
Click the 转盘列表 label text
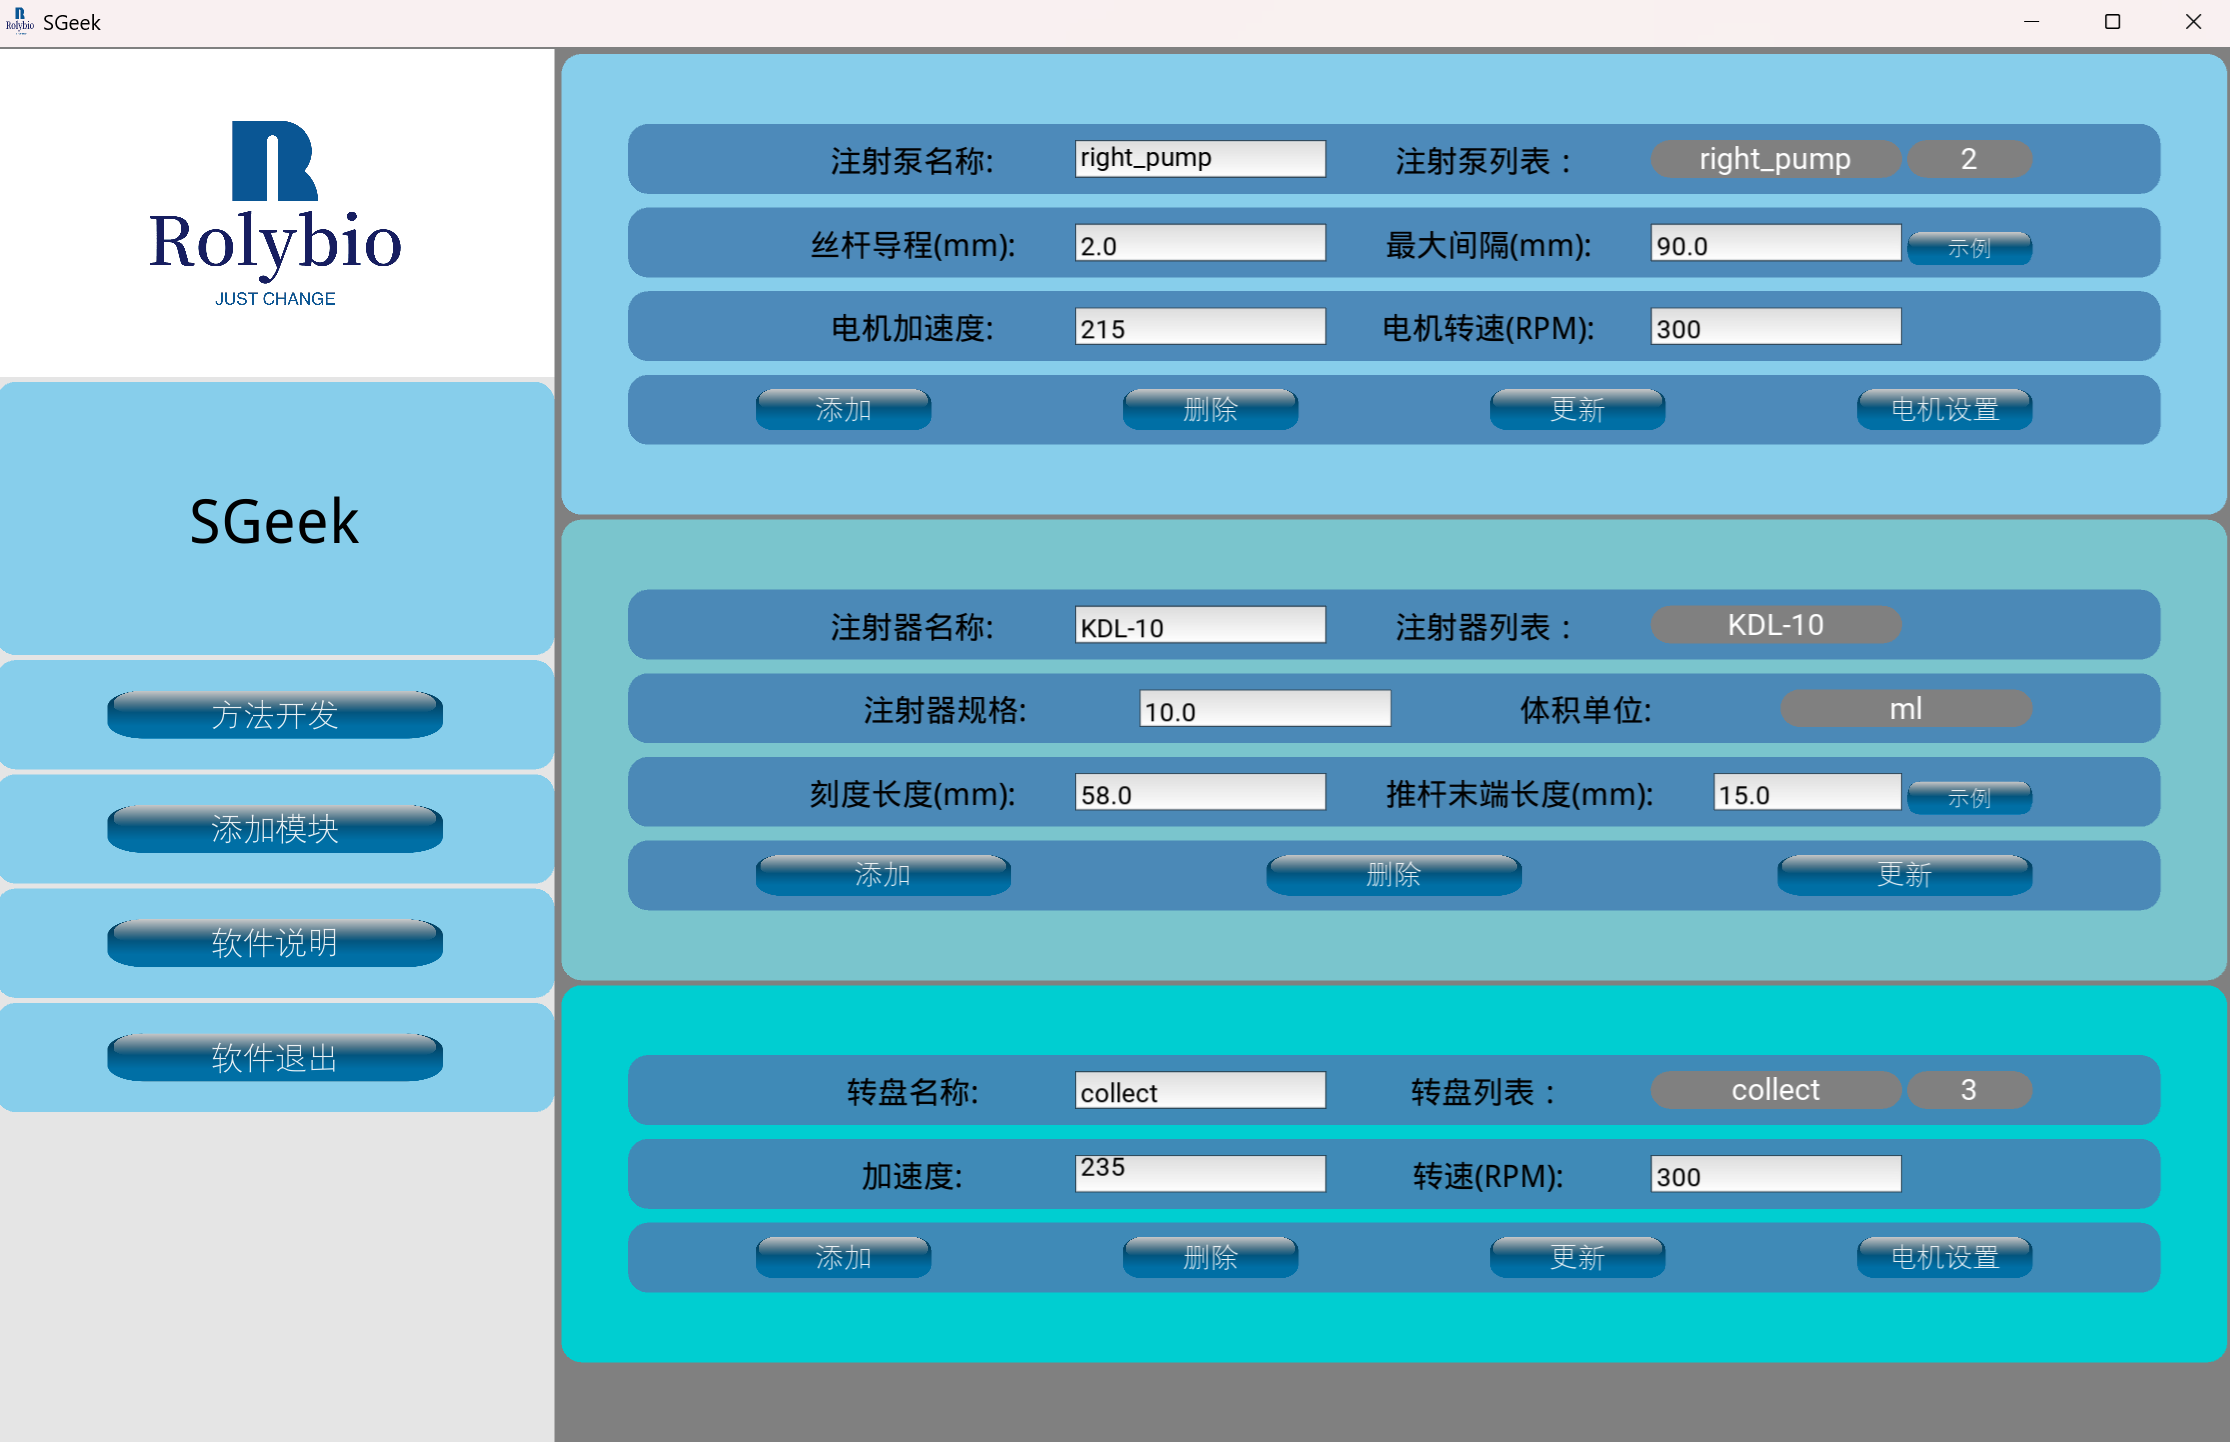(1483, 1093)
